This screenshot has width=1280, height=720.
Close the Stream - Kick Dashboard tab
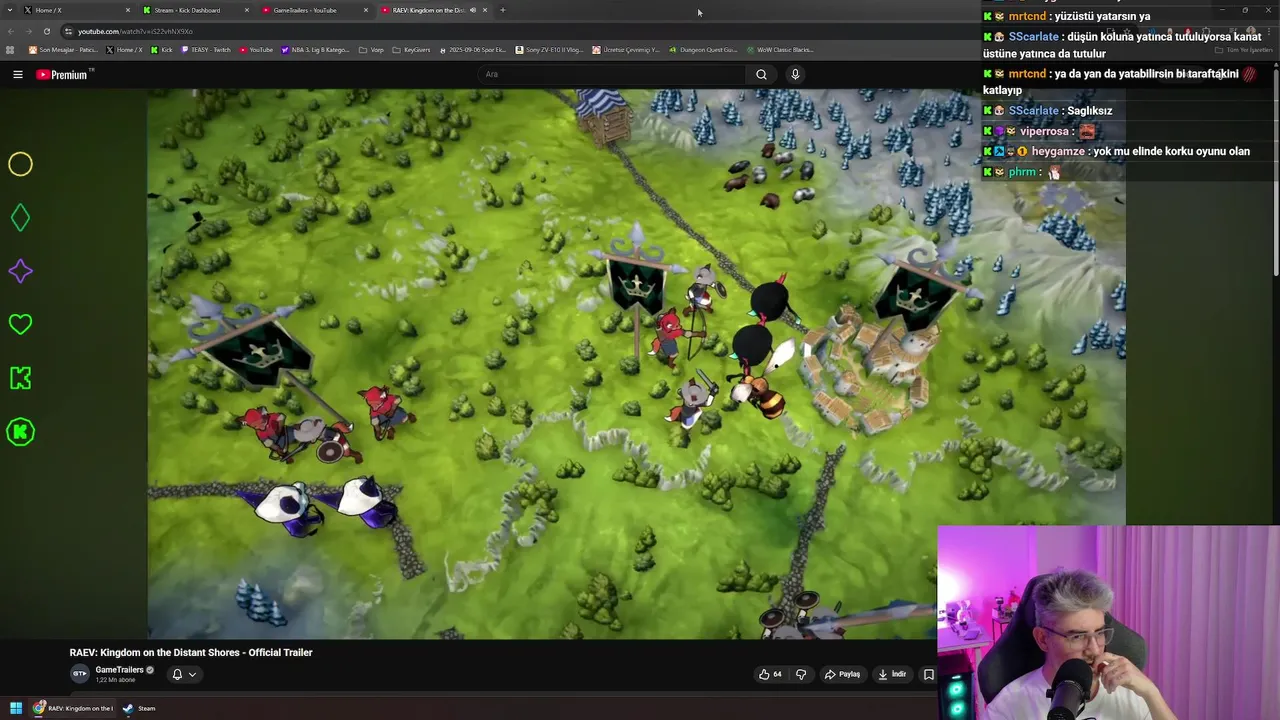[247, 10]
